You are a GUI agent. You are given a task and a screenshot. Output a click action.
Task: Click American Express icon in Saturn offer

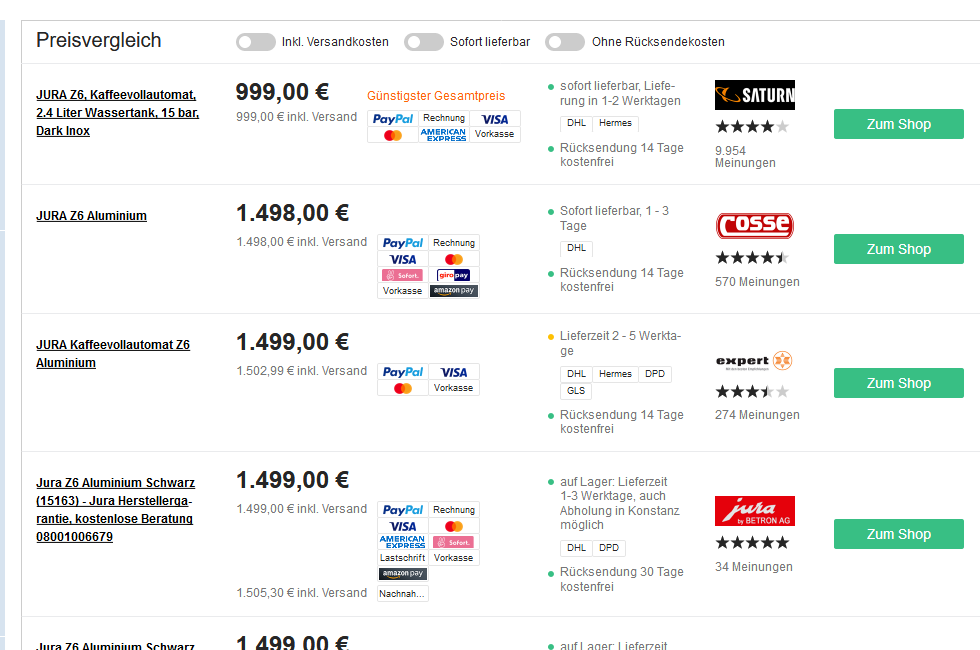point(444,135)
